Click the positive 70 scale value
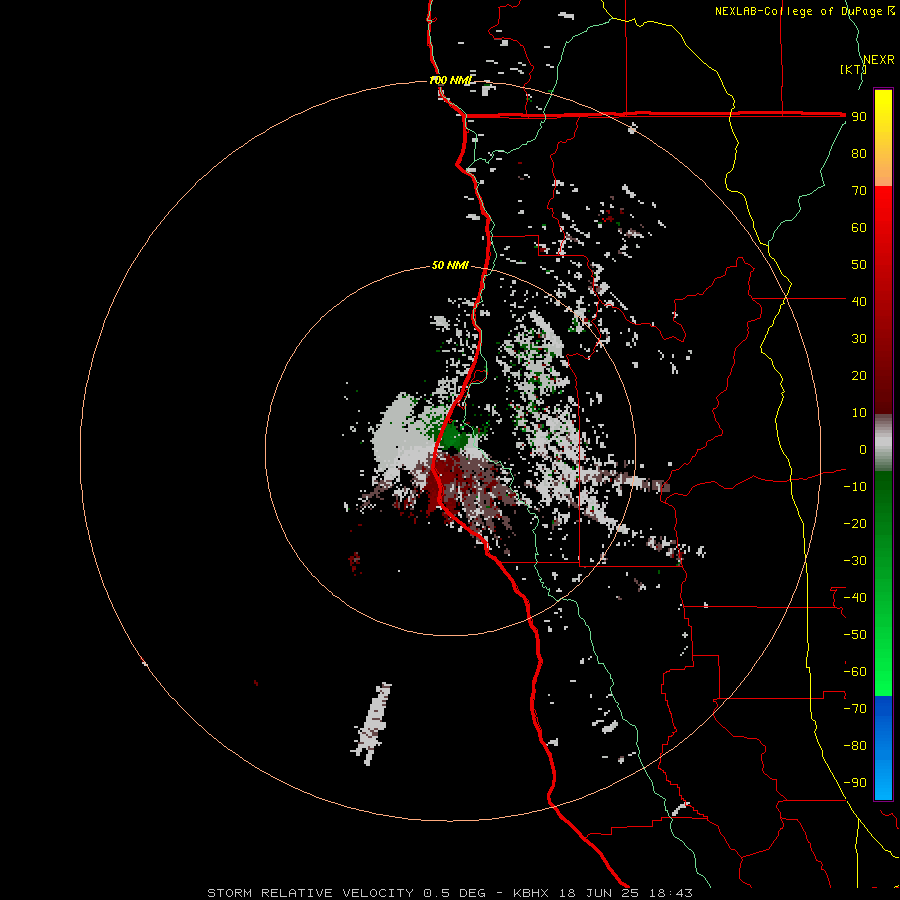This screenshot has width=900, height=900. coord(859,191)
